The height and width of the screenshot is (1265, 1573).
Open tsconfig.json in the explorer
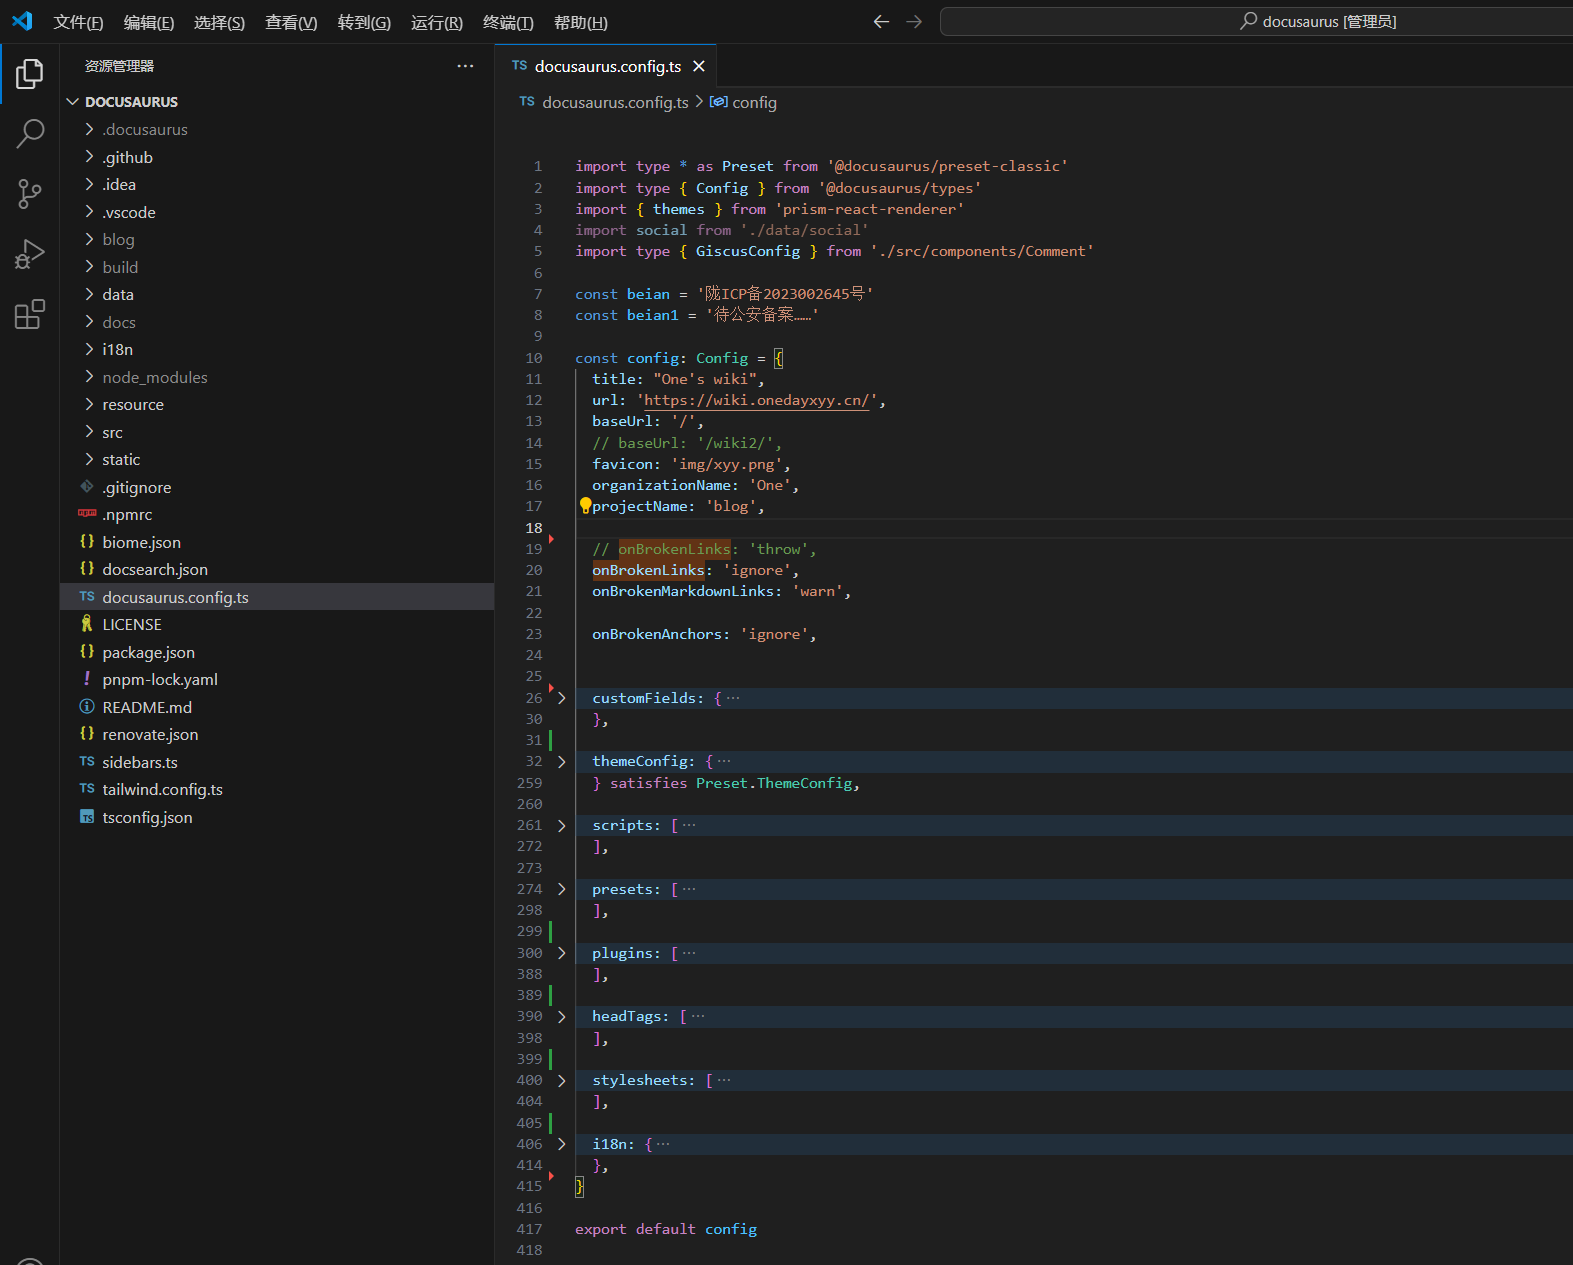tap(277, 817)
